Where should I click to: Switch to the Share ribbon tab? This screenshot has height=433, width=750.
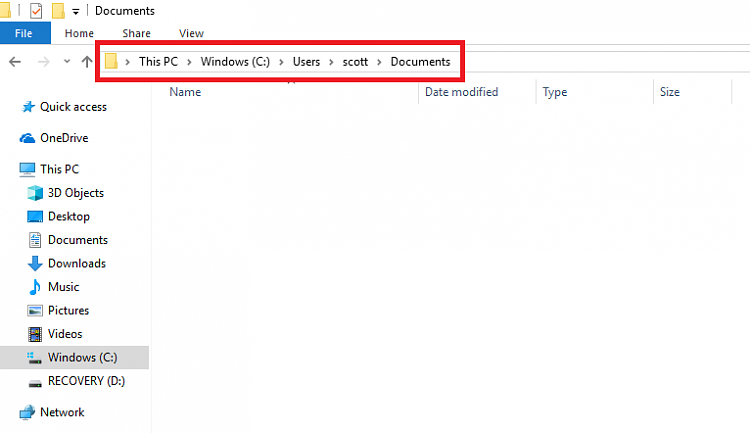(136, 33)
